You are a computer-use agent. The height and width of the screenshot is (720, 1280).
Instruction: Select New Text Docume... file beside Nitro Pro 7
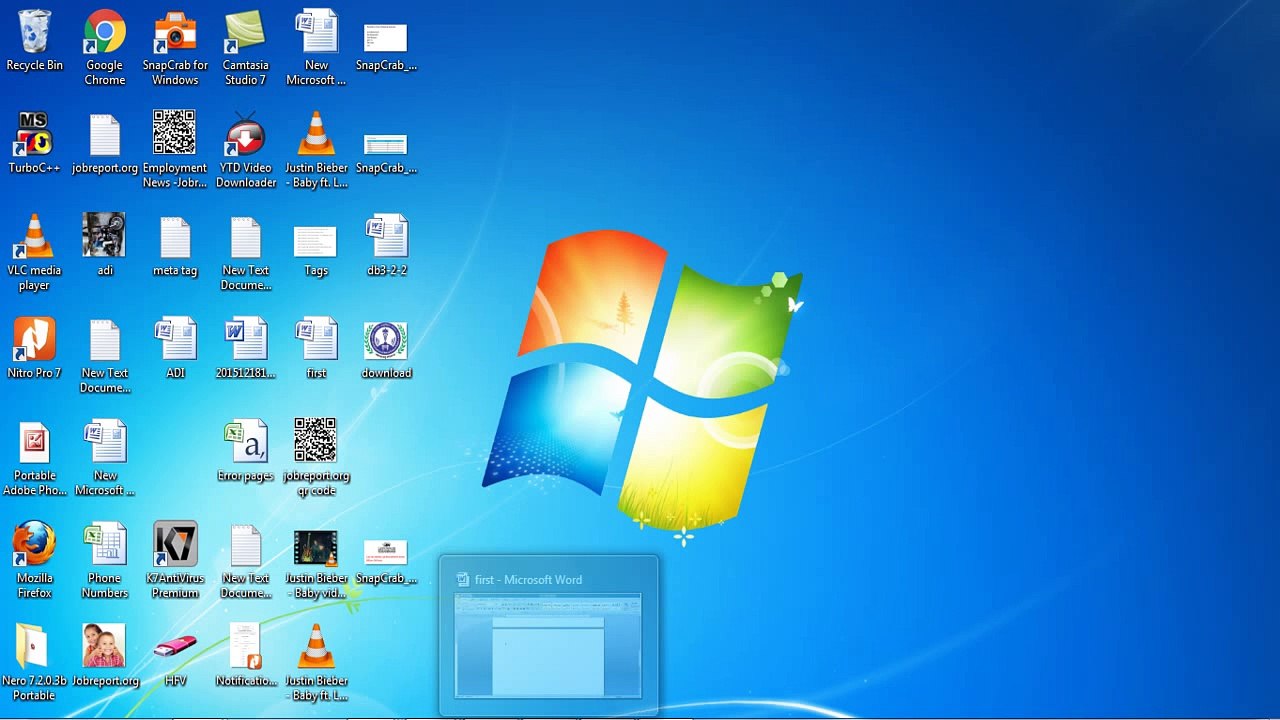click(105, 356)
